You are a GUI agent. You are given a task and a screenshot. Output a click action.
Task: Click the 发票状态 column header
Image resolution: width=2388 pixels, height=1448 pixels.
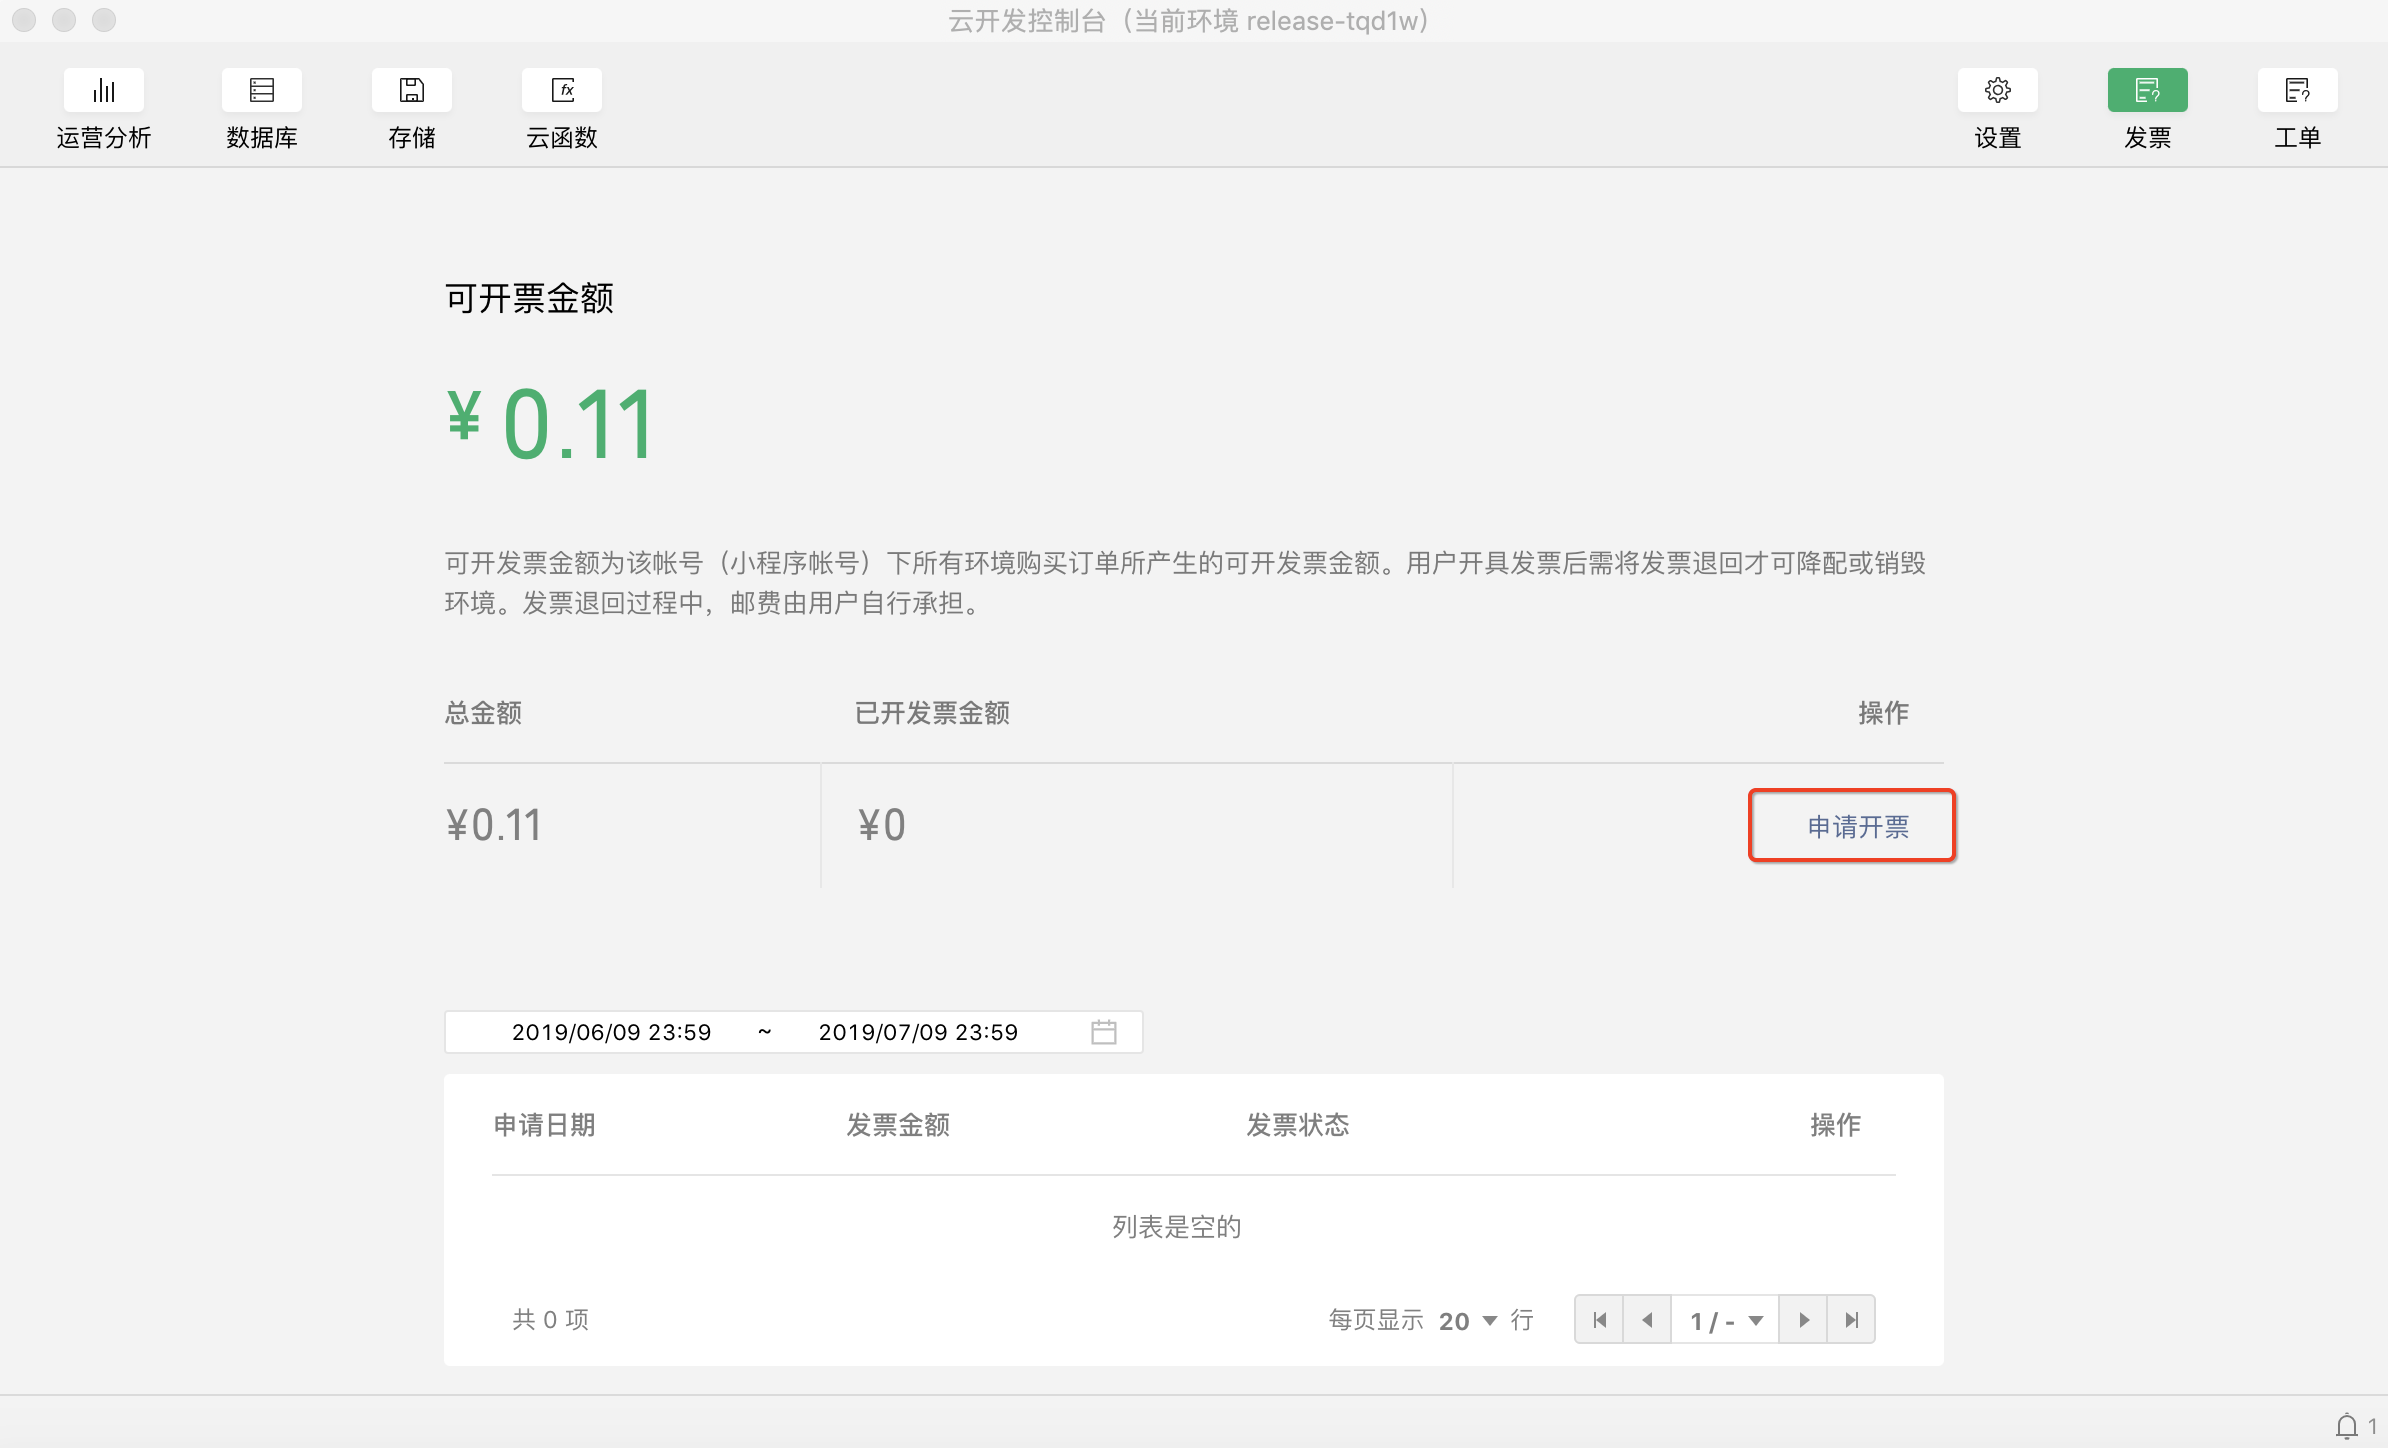[x=1297, y=1125]
